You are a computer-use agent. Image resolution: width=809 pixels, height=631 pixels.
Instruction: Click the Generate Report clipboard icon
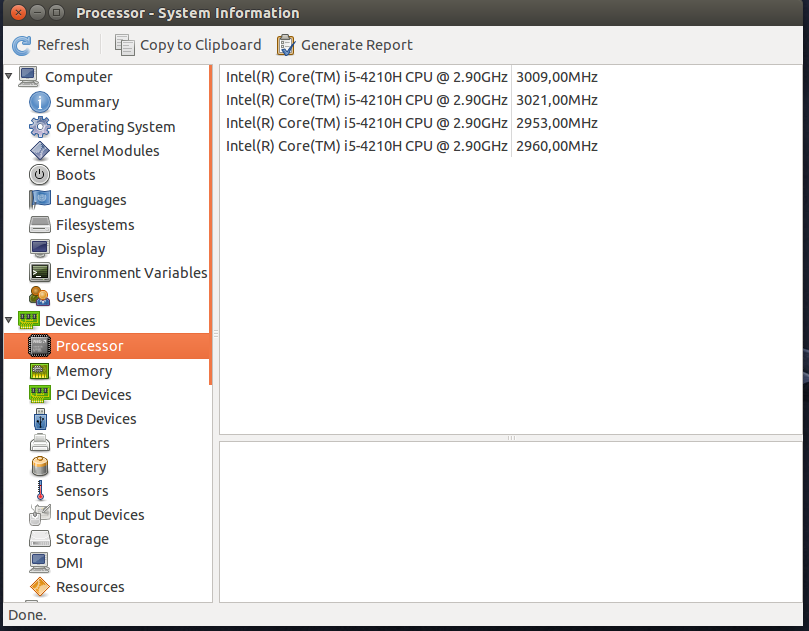coord(286,45)
